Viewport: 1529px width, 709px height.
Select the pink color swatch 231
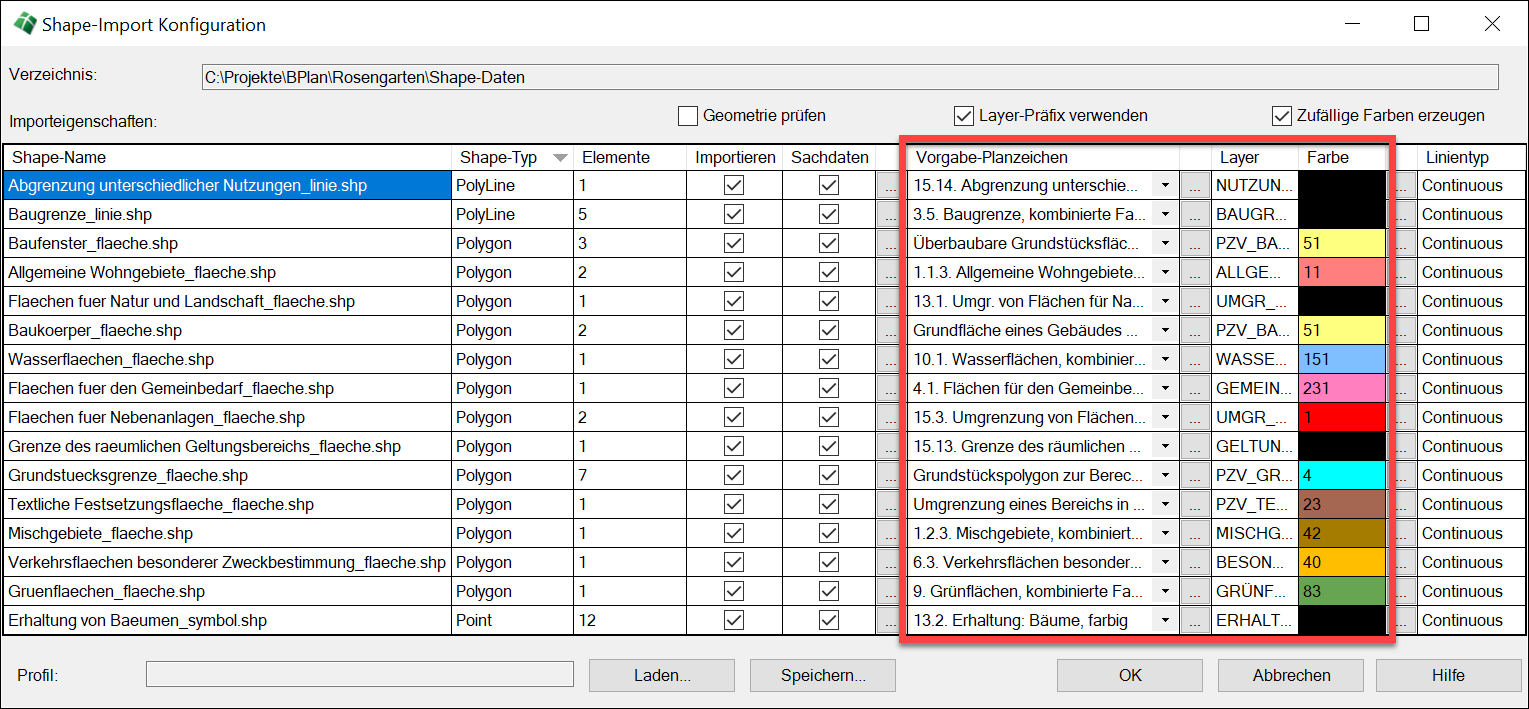pos(1341,388)
